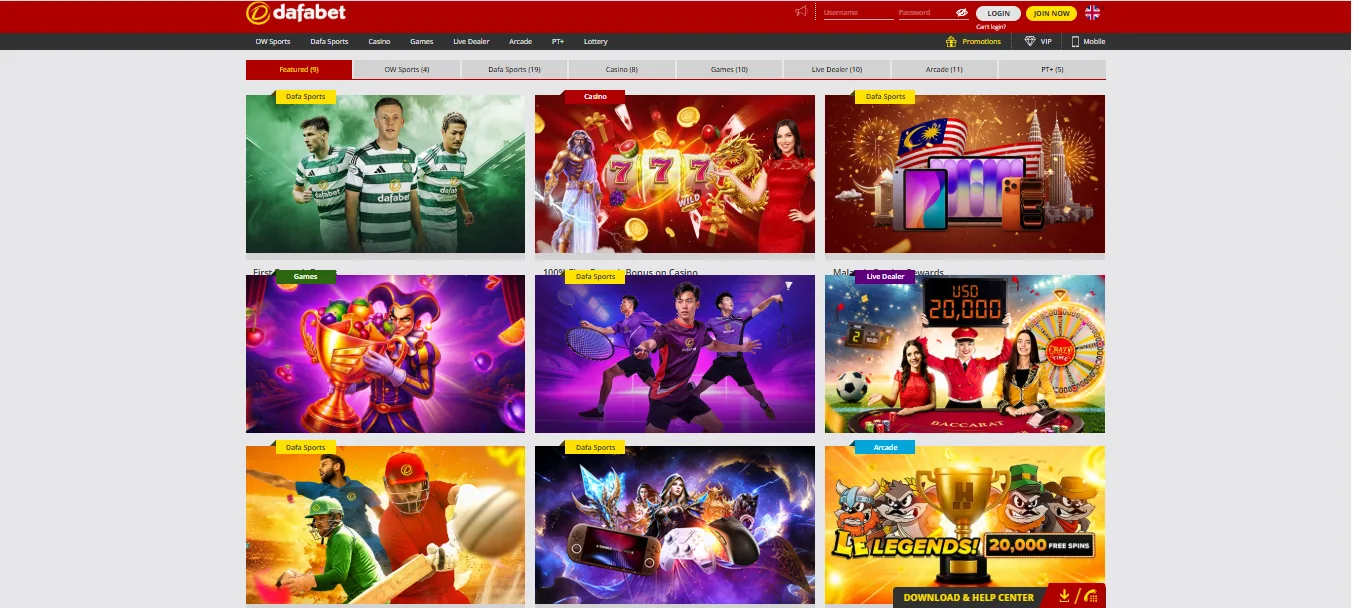Open the badminton players promotion

675,354
